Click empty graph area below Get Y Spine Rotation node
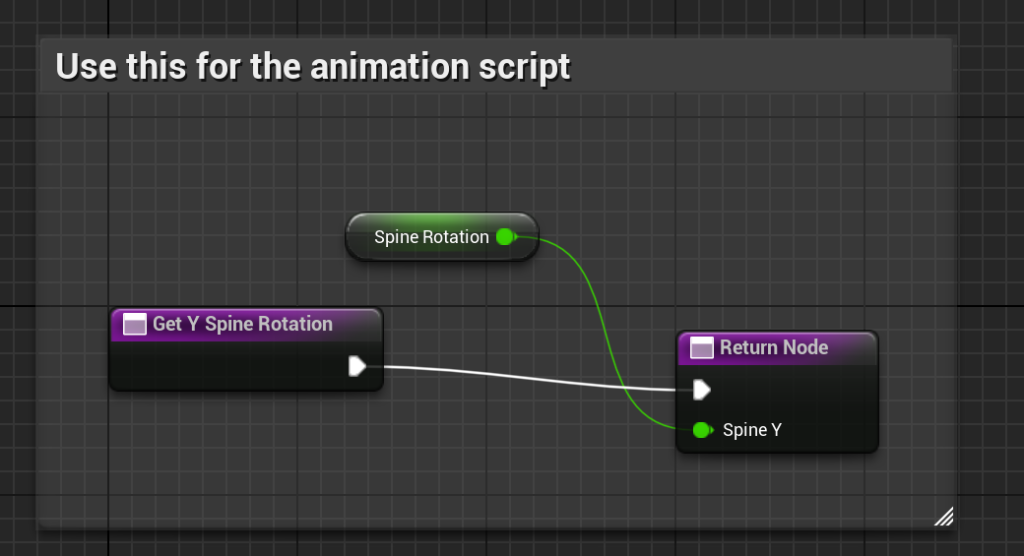 pyautogui.click(x=245, y=450)
